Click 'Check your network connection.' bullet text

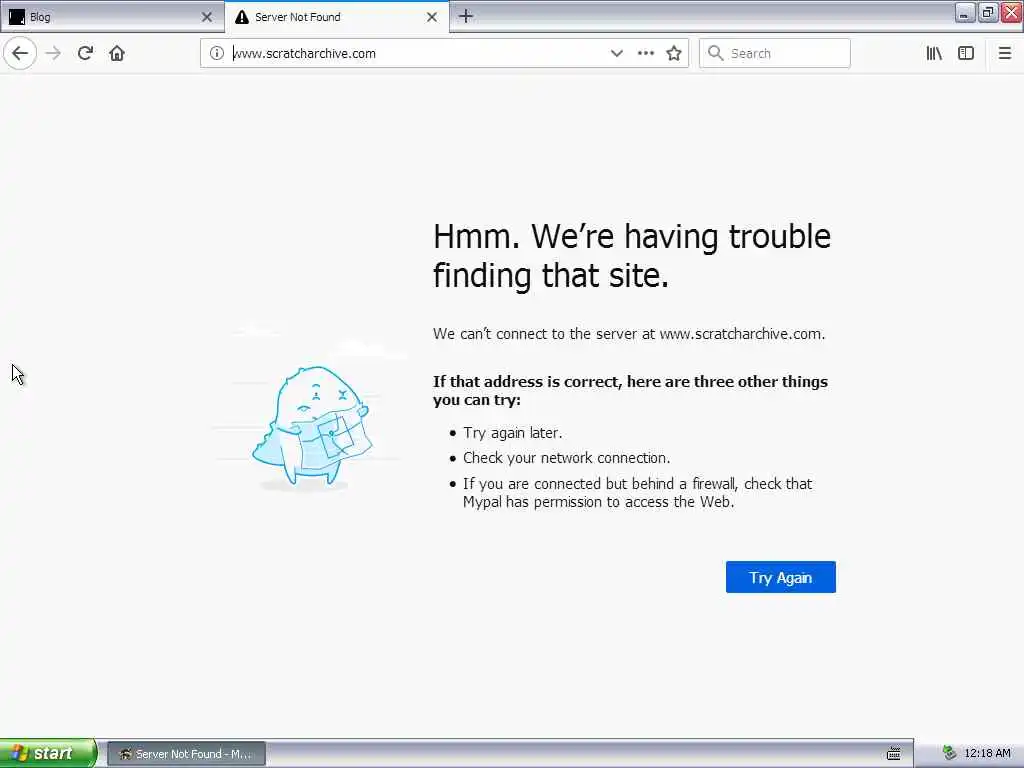tap(566, 458)
